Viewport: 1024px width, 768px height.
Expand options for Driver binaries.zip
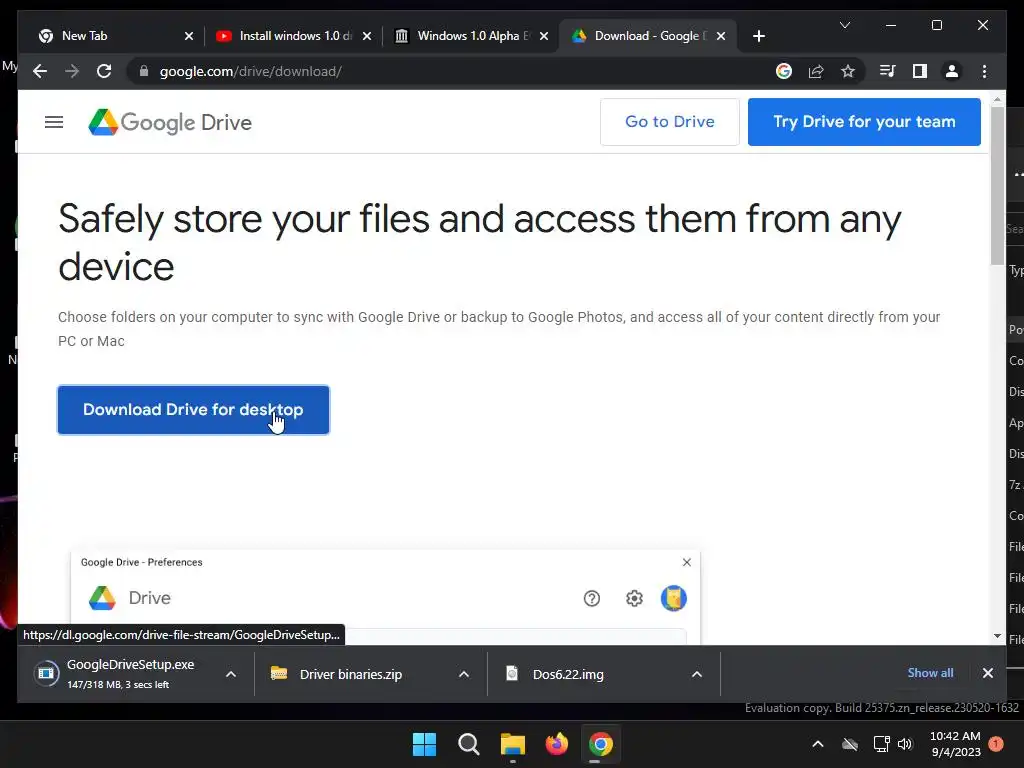pos(464,674)
